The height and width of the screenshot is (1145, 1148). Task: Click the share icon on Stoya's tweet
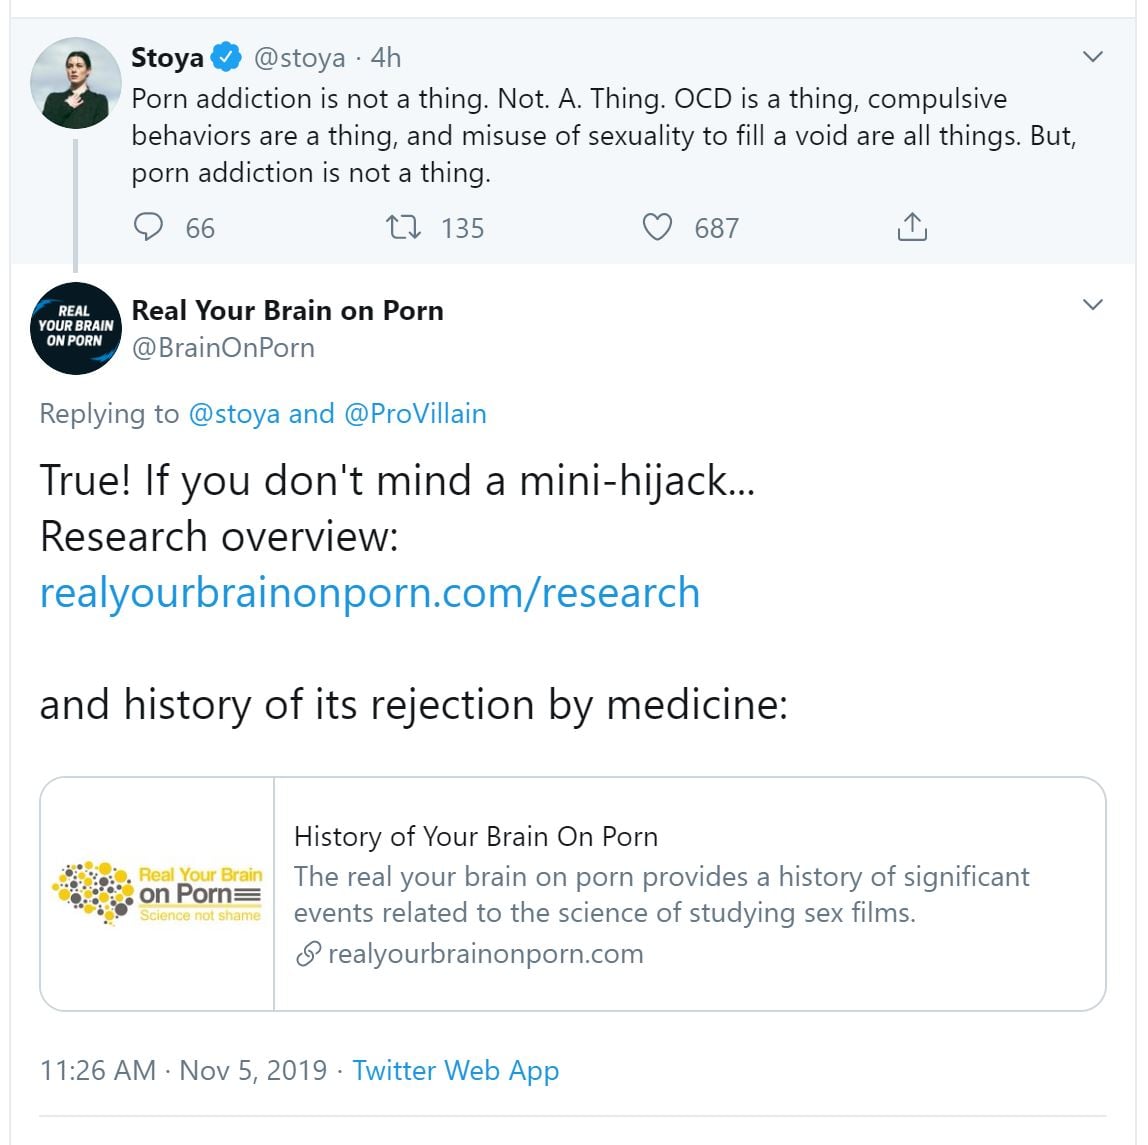point(911,228)
